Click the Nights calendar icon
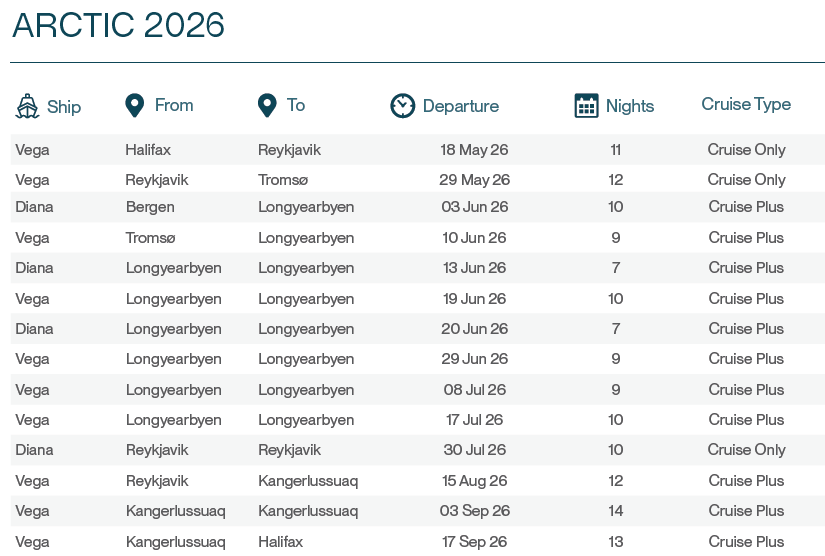Screen dimensions: 825x556 (586, 106)
